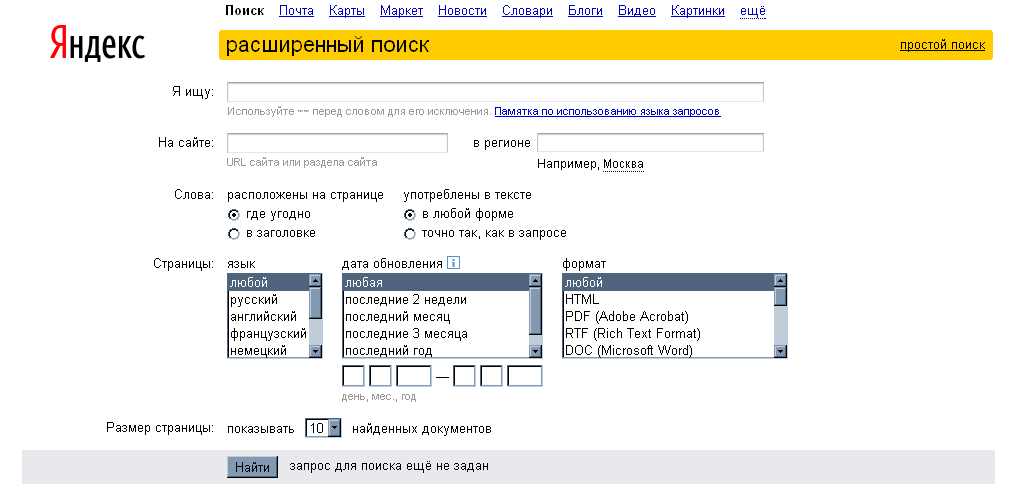
Task: Click the end date month field
Action: click(492, 376)
